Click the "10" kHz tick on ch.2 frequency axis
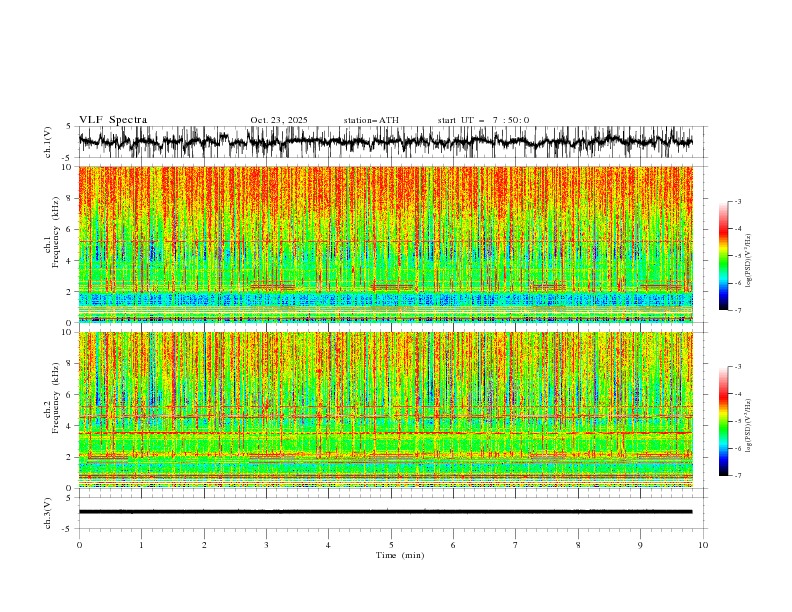 pyautogui.click(x=69, y=332)
